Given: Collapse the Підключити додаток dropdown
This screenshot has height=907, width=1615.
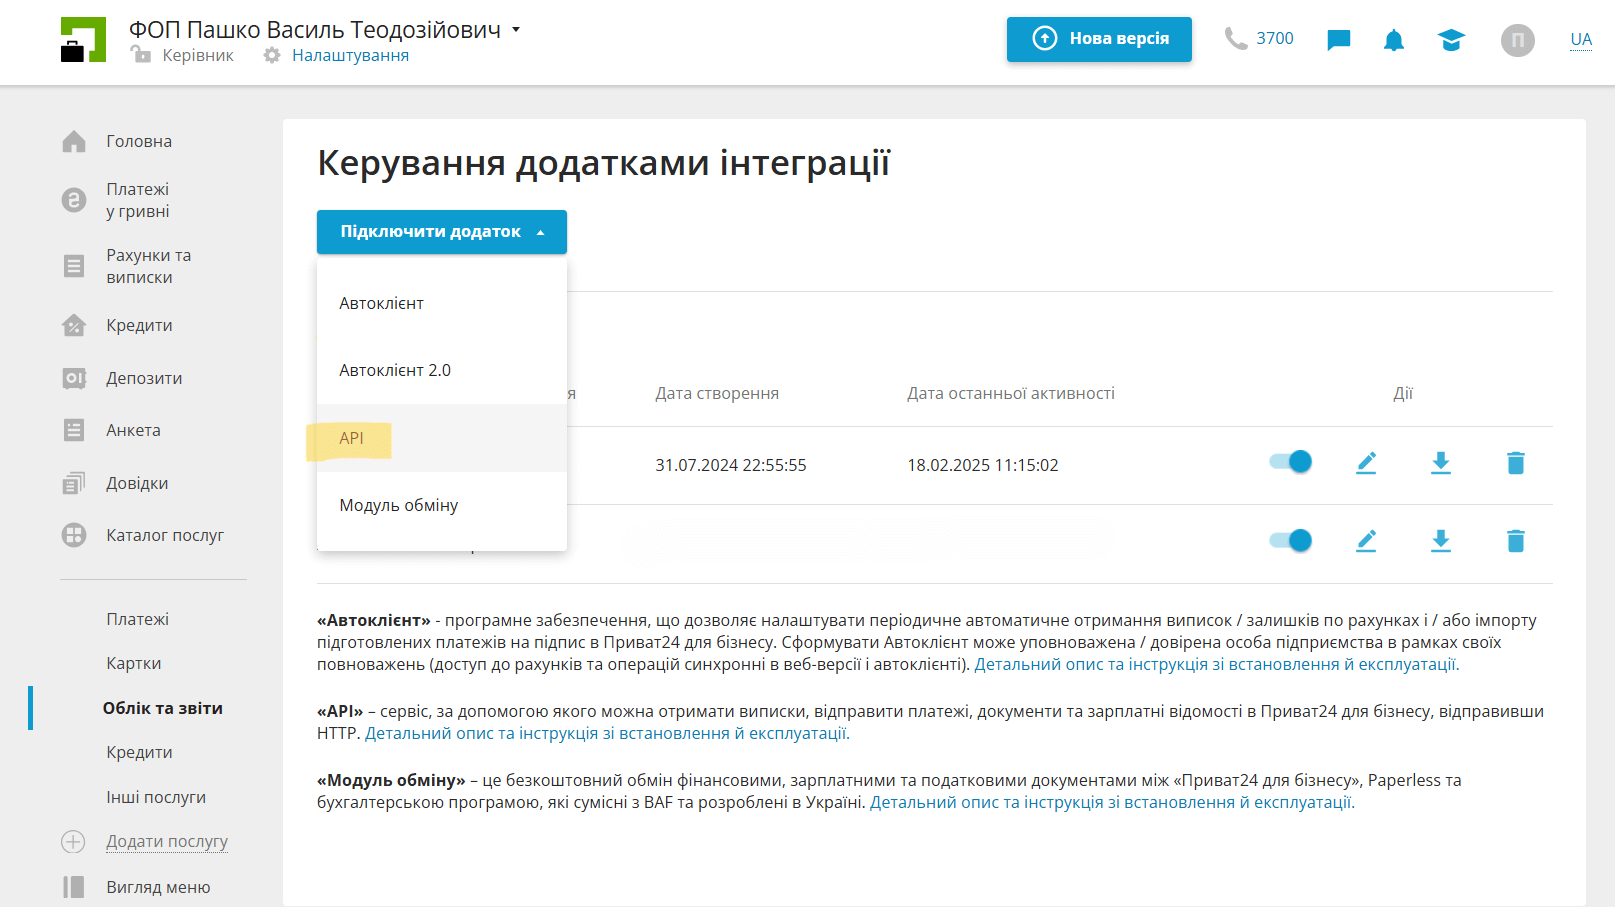Looking at the screenshot, I should [442, 232].
